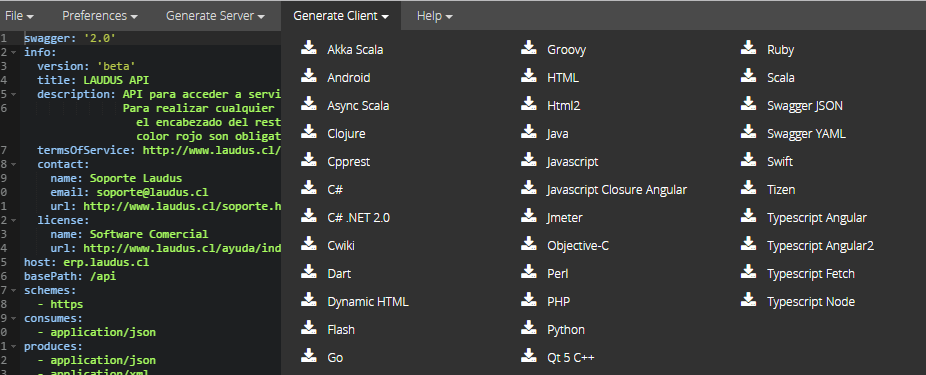Choose Typescript Angular2 client

click(x=820, y=246)
